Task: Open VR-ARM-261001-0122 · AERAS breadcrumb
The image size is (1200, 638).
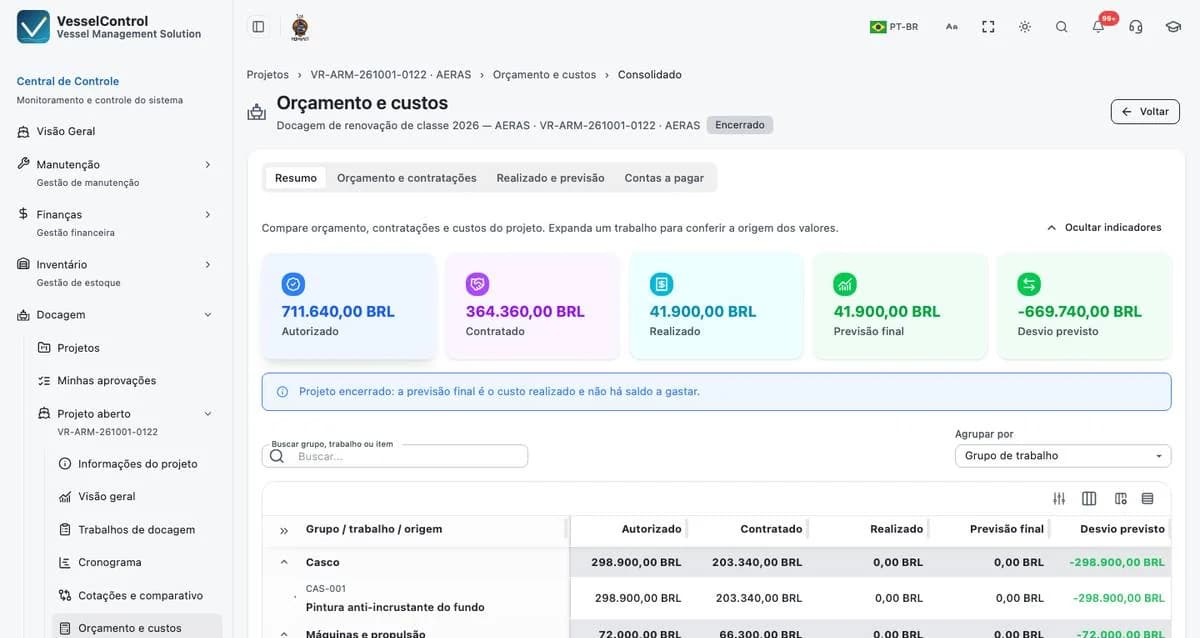Action: point(391,75)
